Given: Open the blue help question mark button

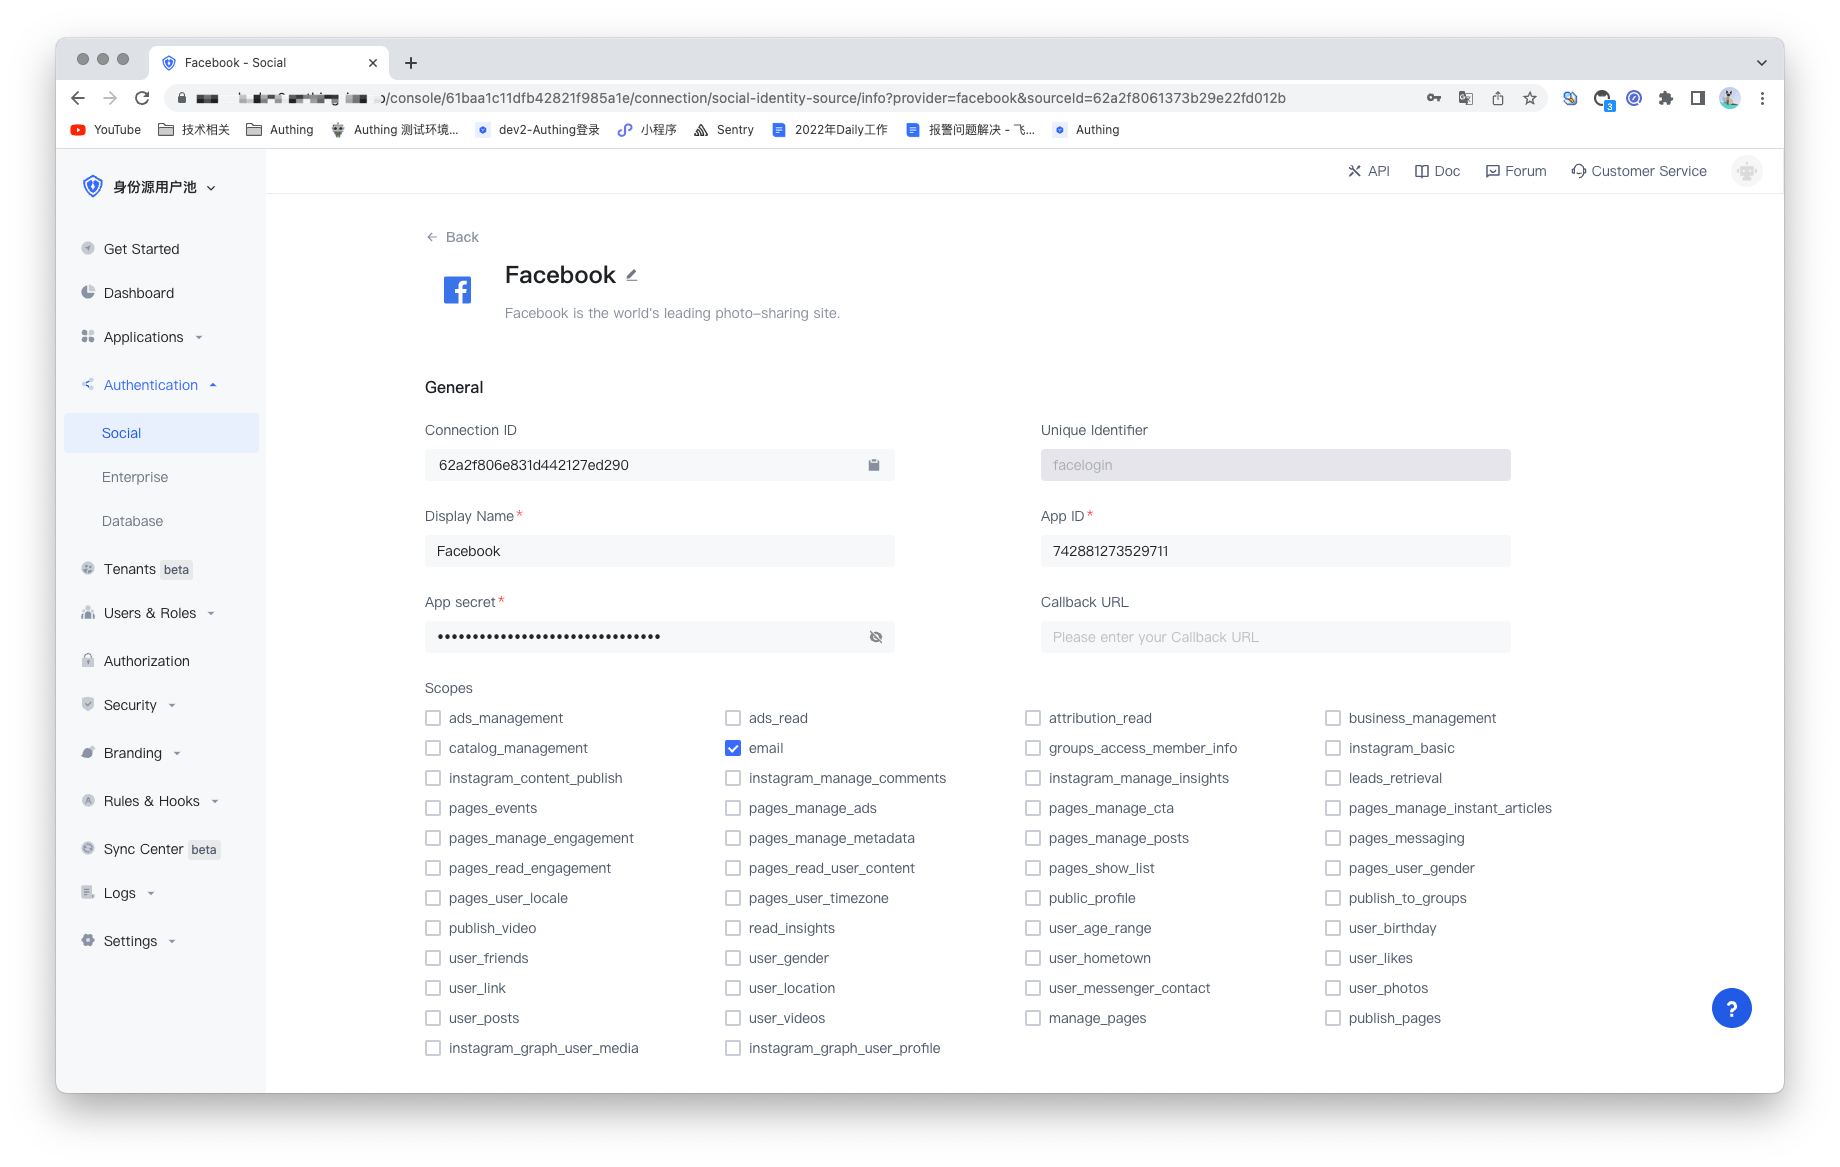Looking at the screenshot, I should (1731, 1008).
